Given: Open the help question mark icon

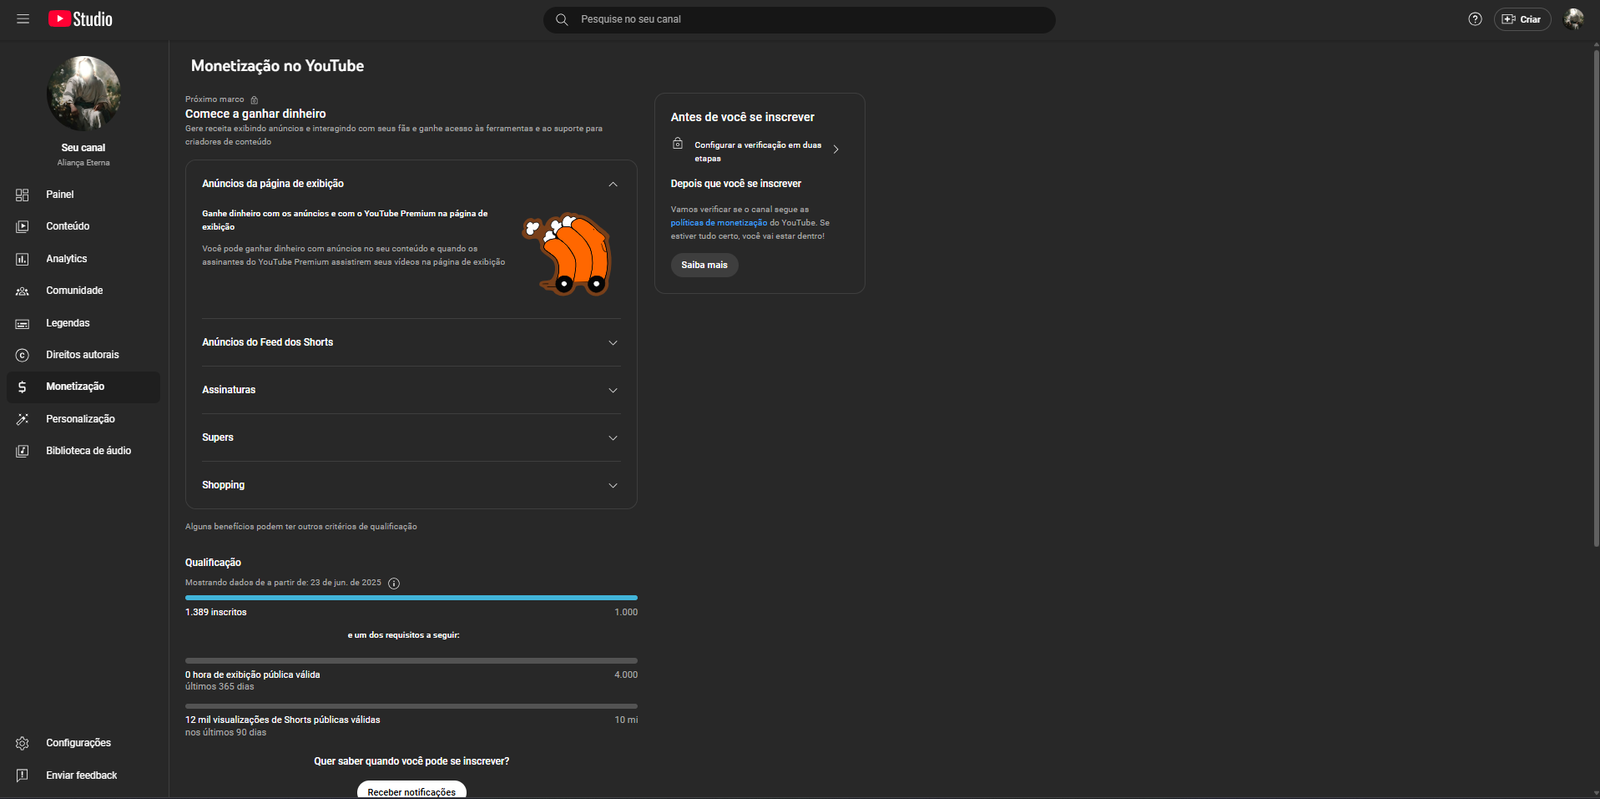Looking at the screenshot, I should click(1475, 19).
